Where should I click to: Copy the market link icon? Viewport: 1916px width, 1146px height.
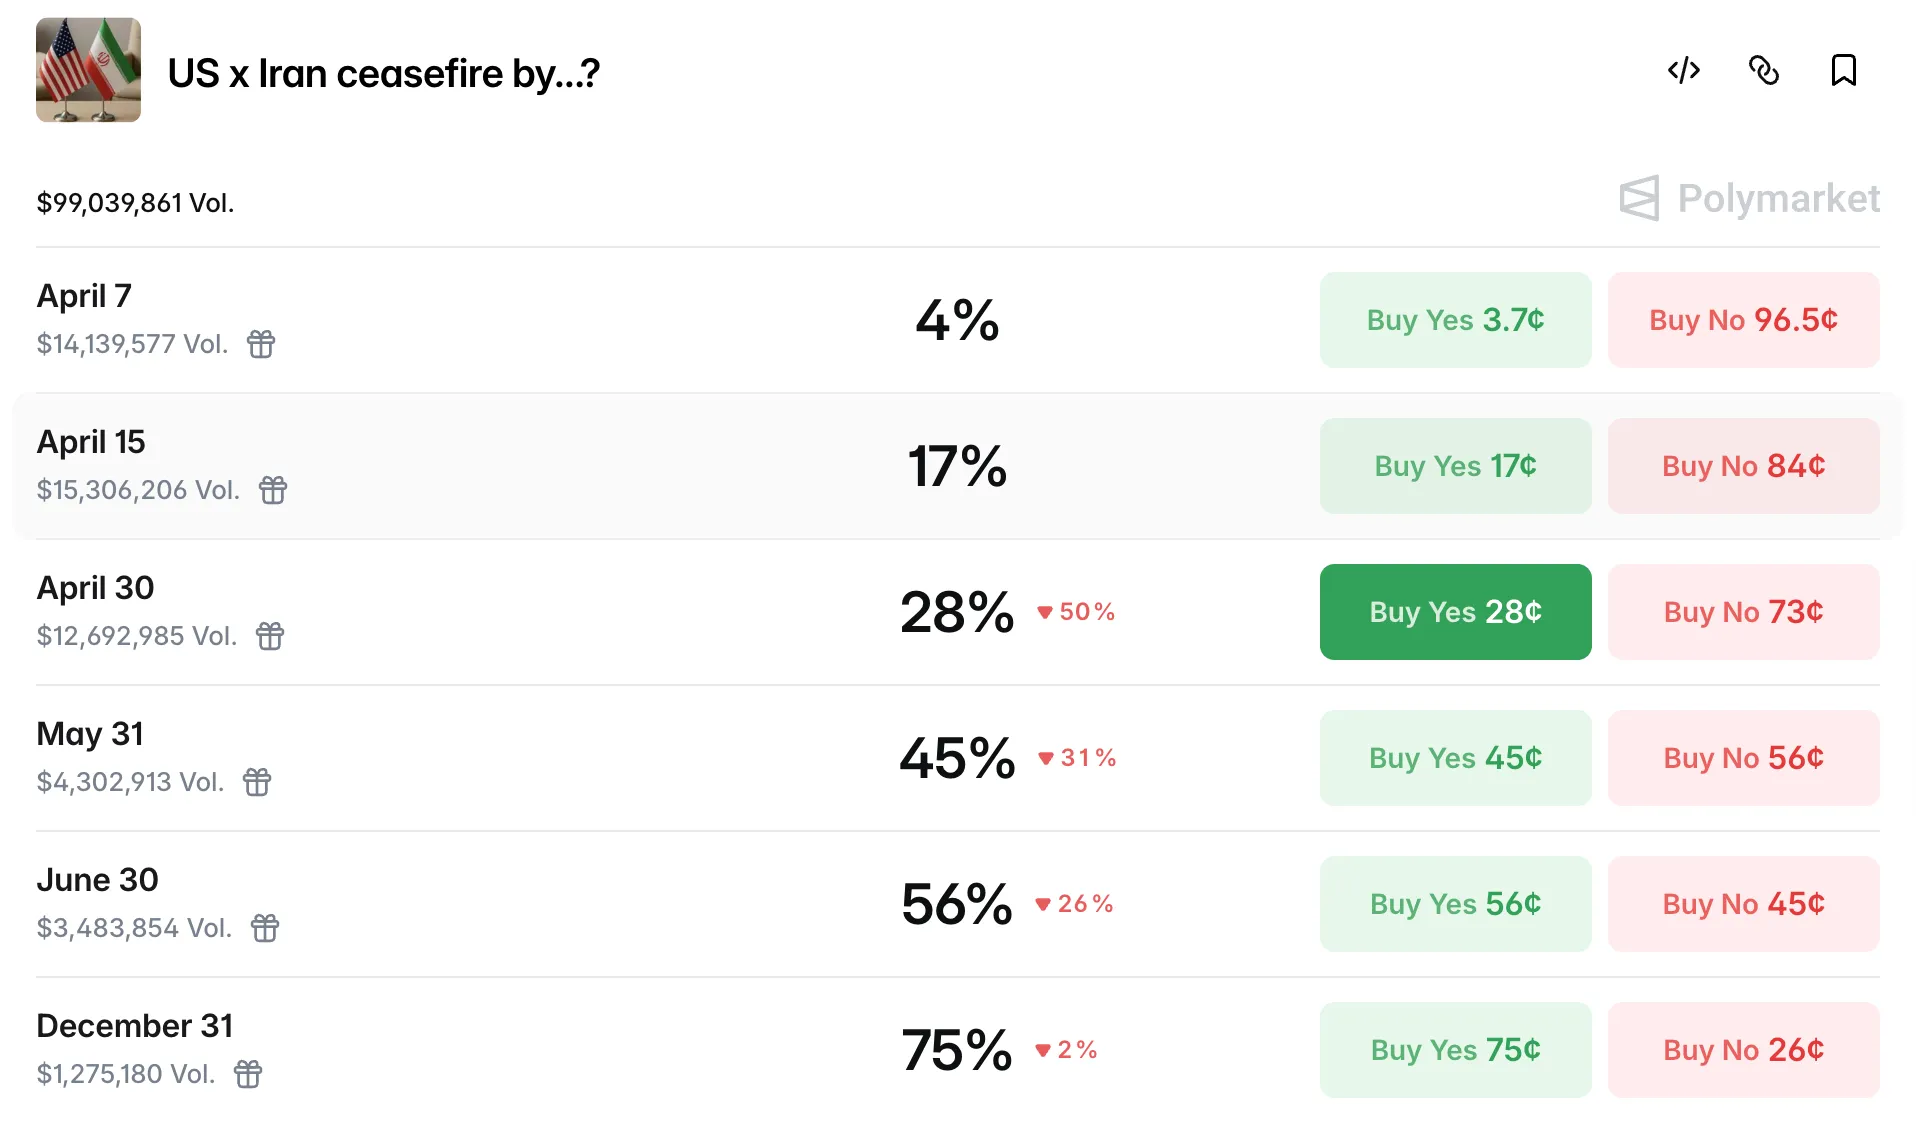click(x=1763, y=71)
